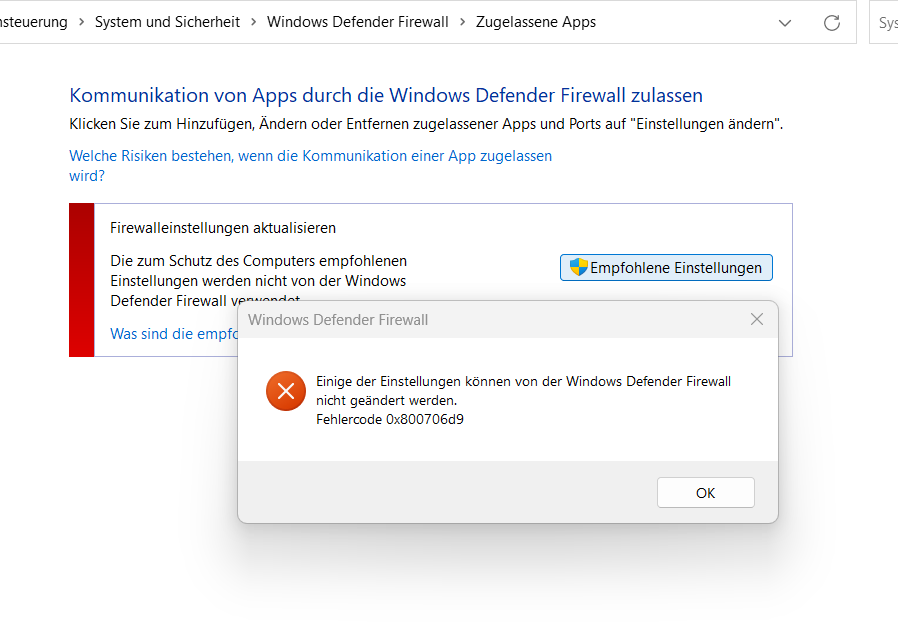Screen dimensions: 898x635
Task: Click the Empfohlene Einstellungen button
Action: coord(666,267)
